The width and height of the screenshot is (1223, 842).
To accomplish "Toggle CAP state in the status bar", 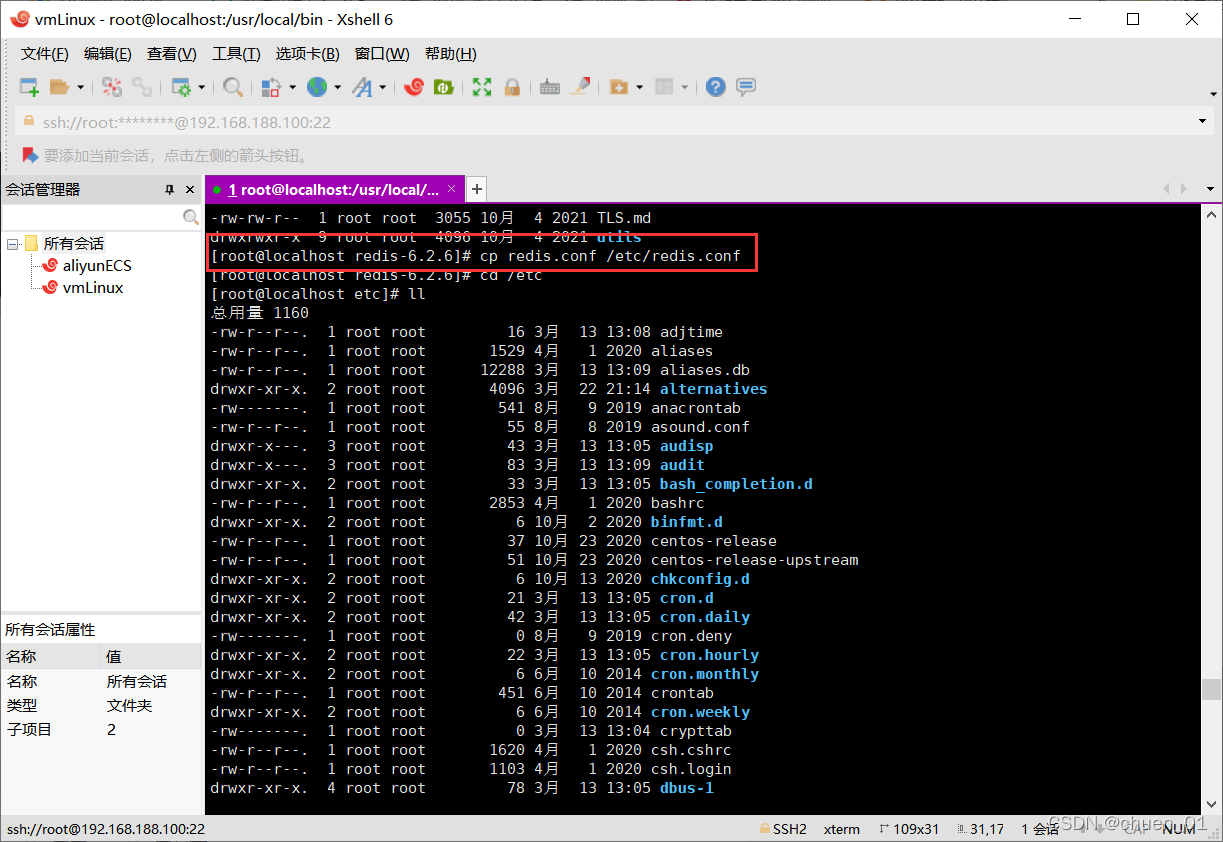I will (1137, 828).
